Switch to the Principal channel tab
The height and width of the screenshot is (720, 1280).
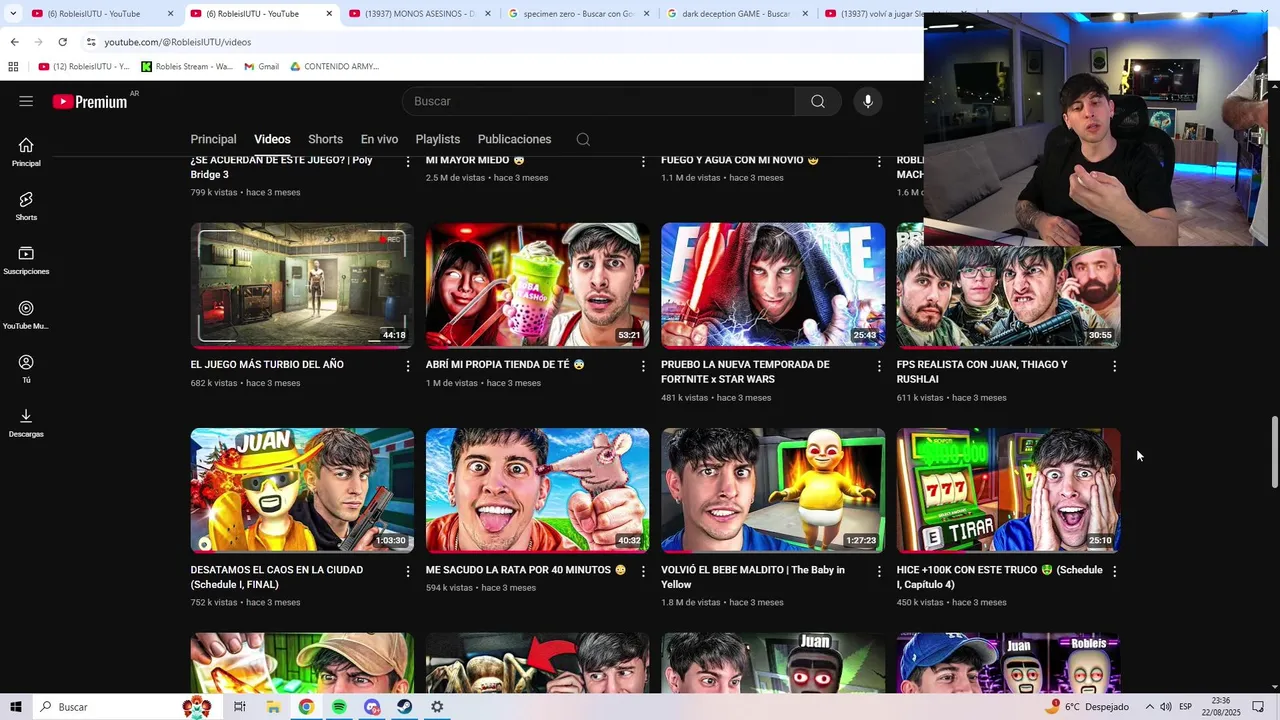[x=213, y=139]
